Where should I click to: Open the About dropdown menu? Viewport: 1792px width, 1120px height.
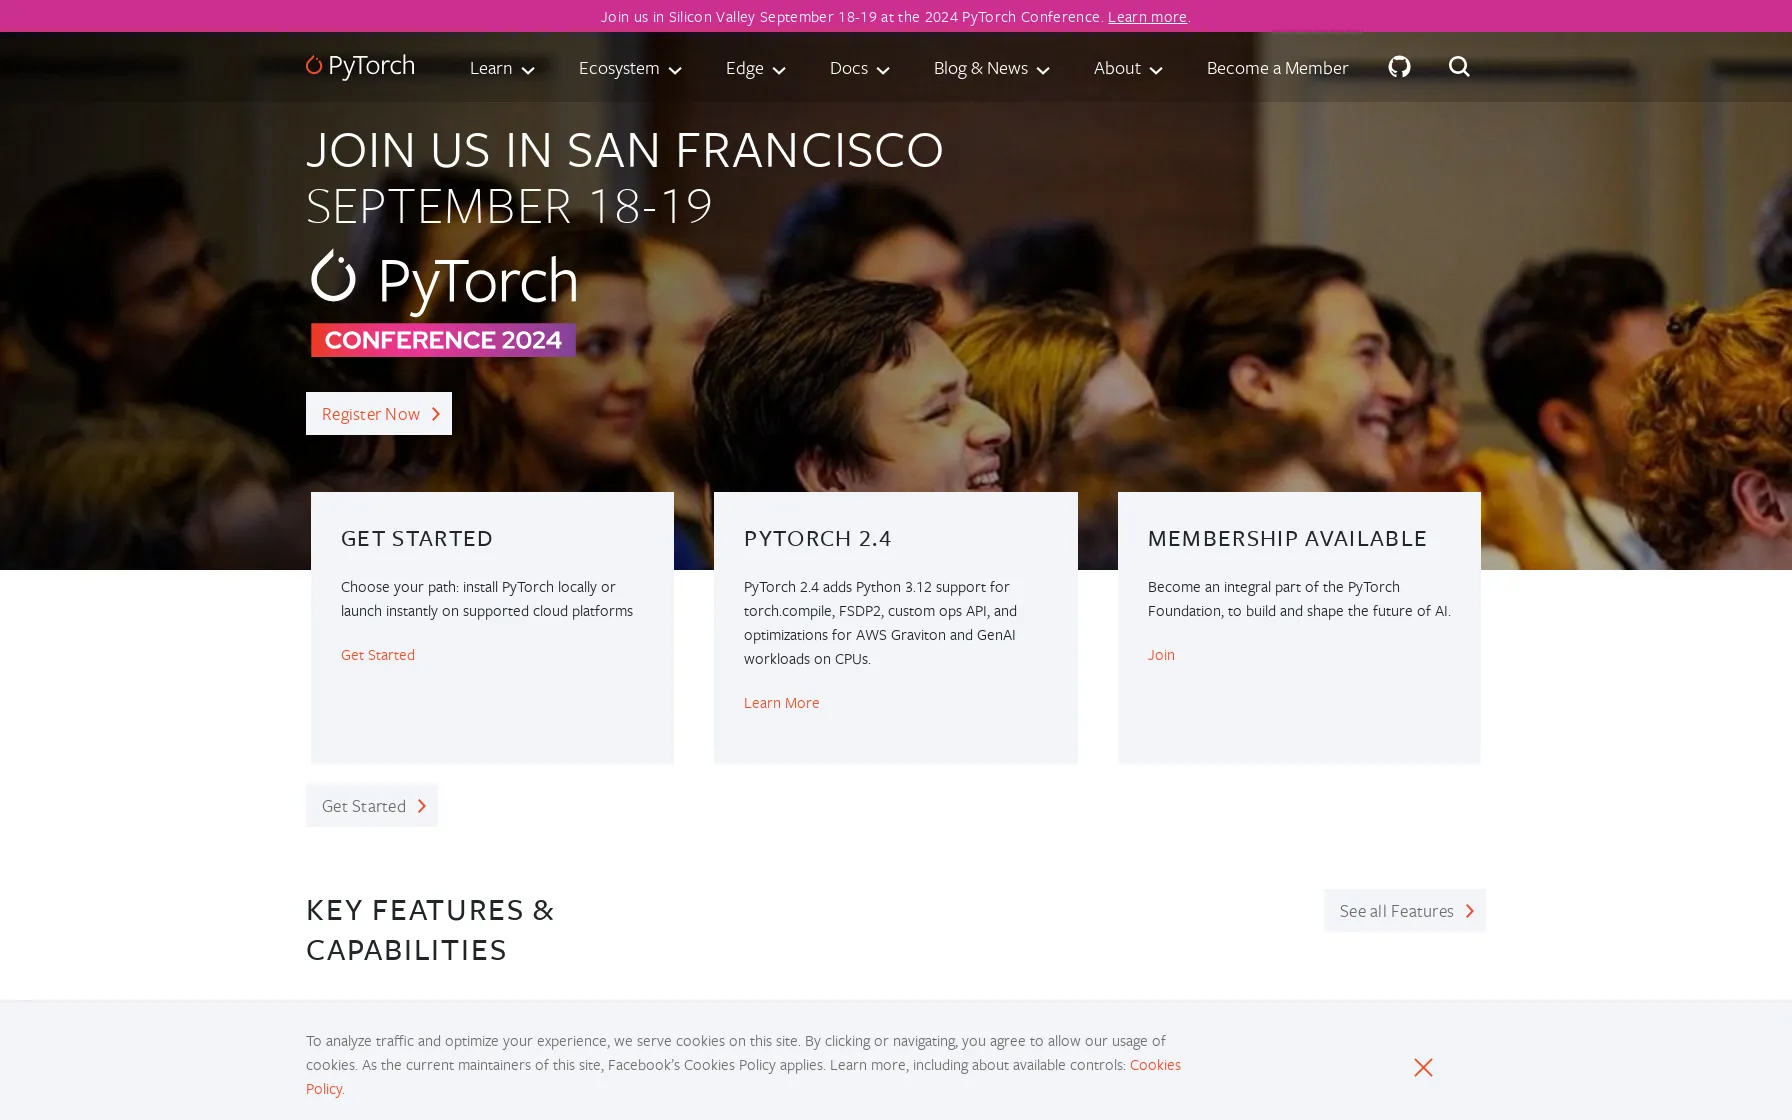click(x=1127, y=68)
